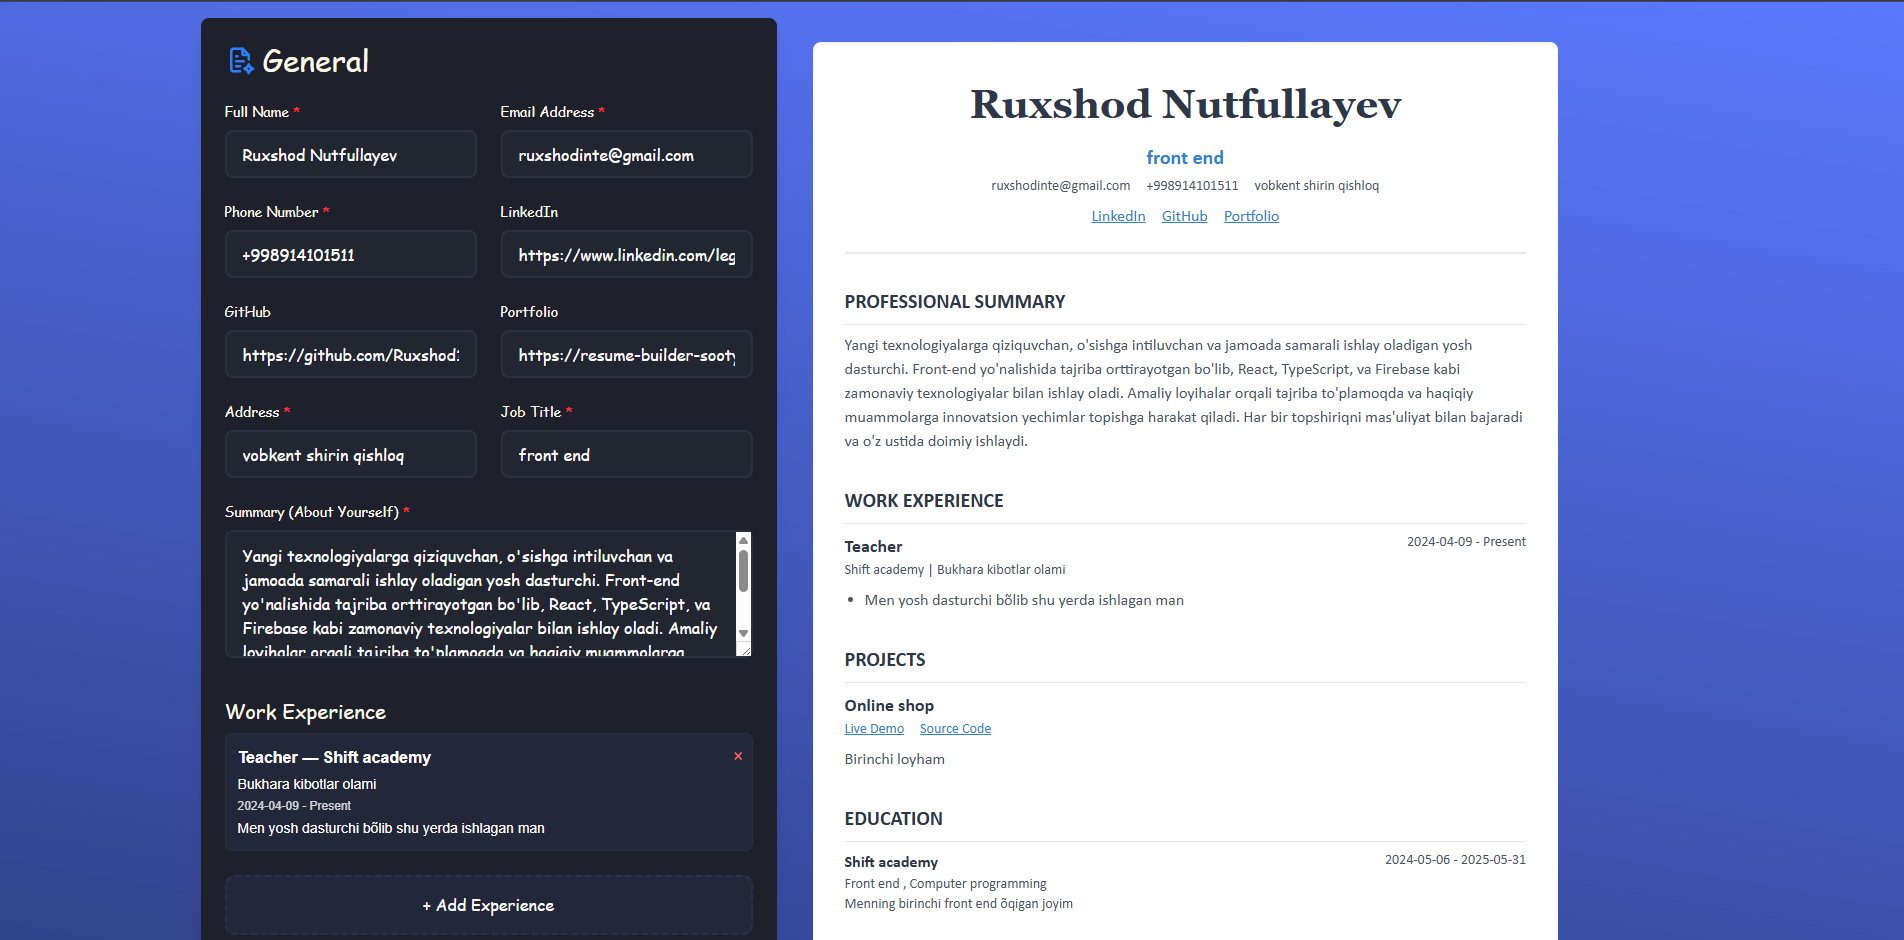Click the Address input field
The height and width of the screenshot is (940, 1904).
[350, 455]
